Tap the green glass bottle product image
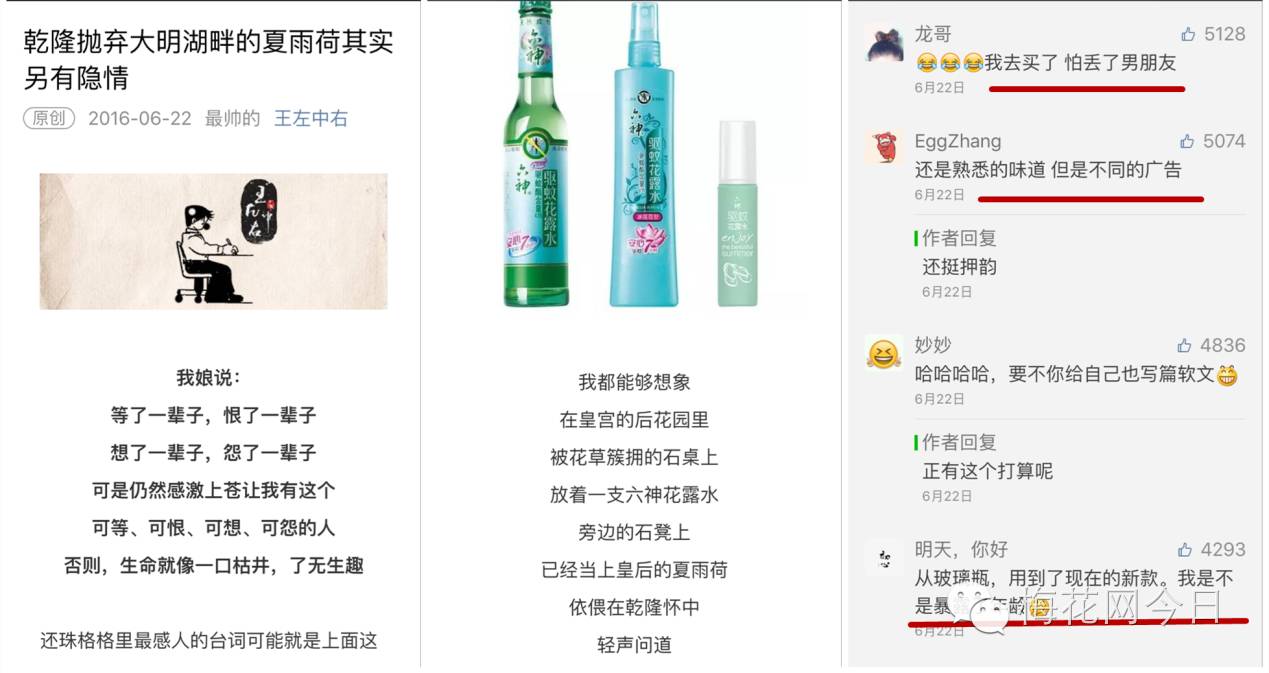The image size is (1269, 673). pos(536,153)
